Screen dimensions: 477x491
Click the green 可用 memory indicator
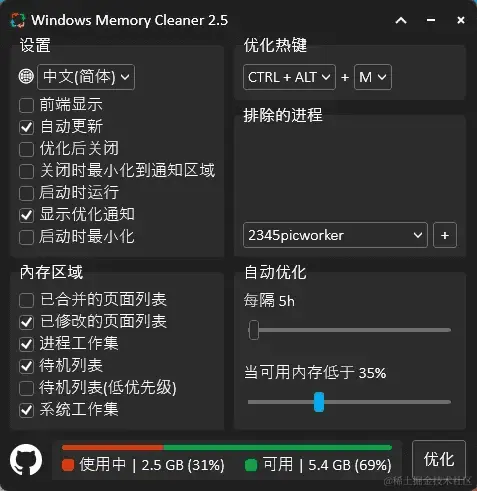click(251, 465)
